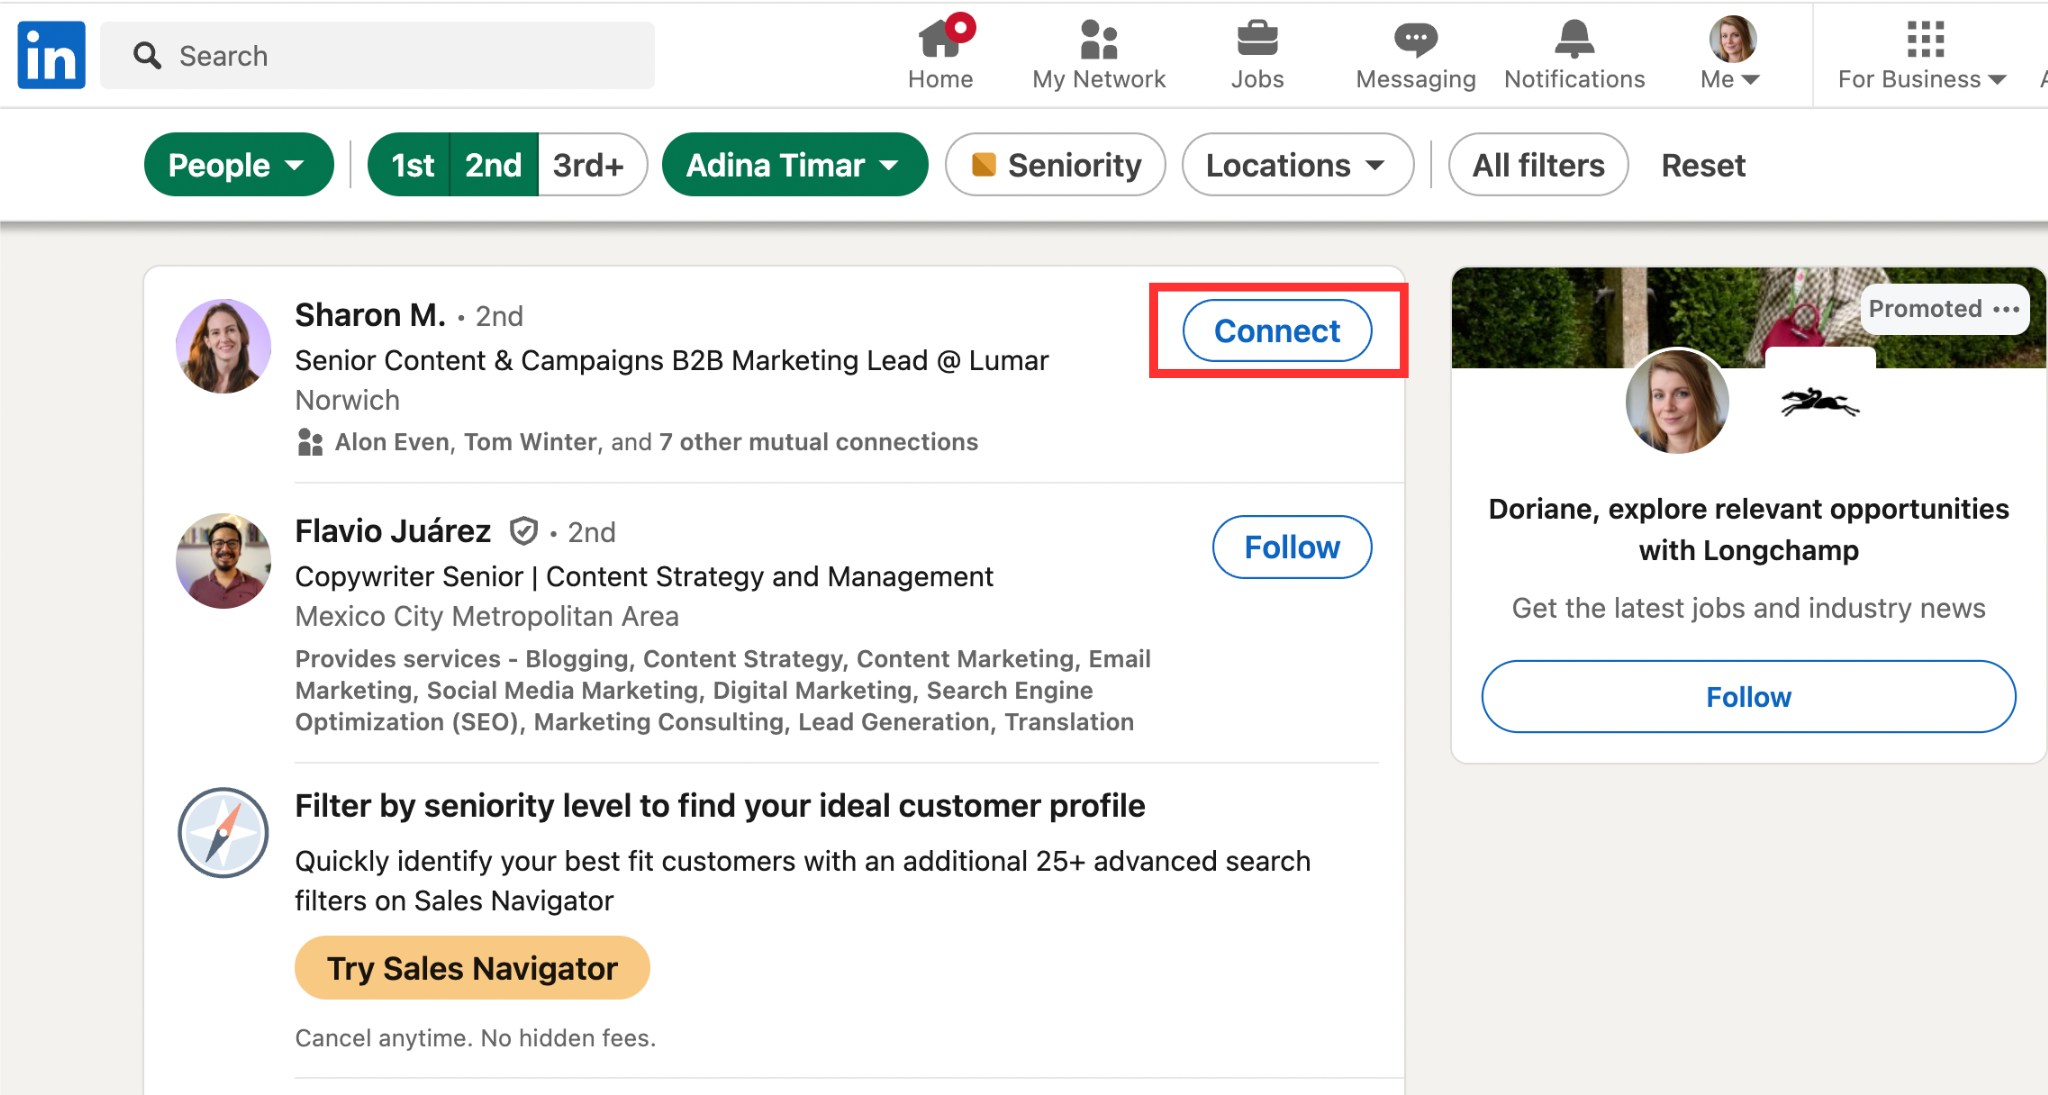Open All filters panel

1538,165
